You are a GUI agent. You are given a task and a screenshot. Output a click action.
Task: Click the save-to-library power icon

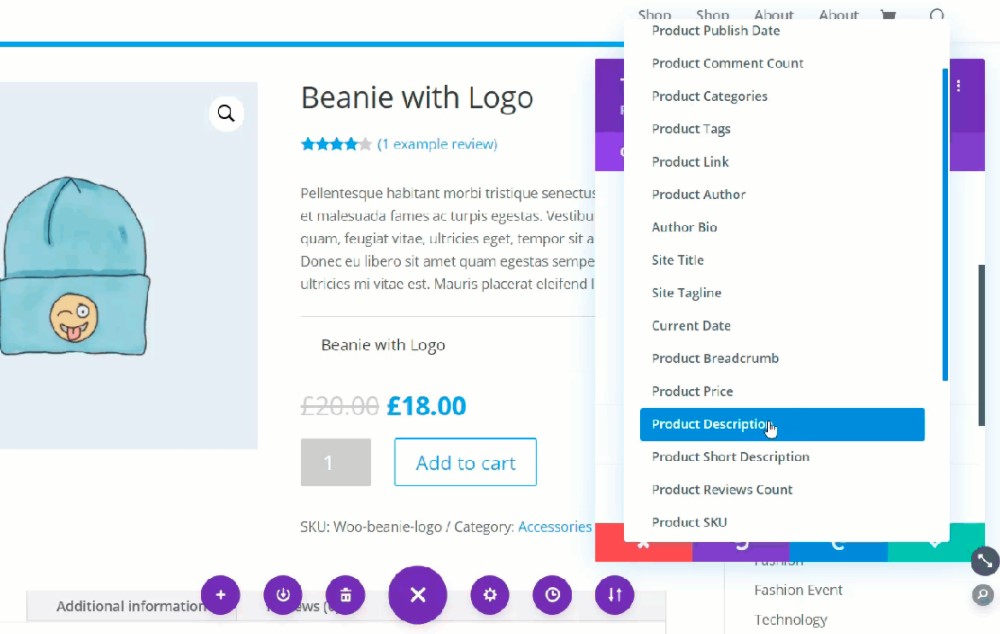(283, 595)
